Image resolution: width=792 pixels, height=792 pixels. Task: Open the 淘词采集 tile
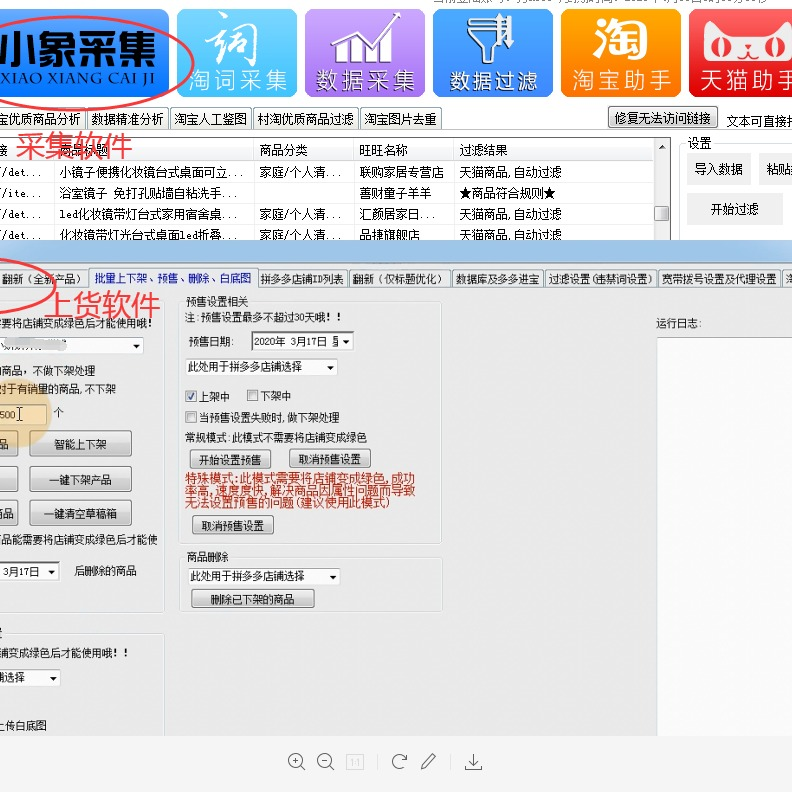(237, 53)
